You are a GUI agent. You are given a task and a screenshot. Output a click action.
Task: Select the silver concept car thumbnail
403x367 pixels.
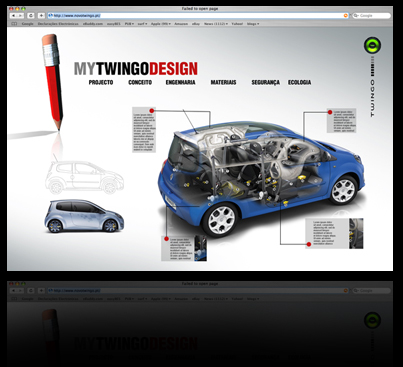[84, 216]
